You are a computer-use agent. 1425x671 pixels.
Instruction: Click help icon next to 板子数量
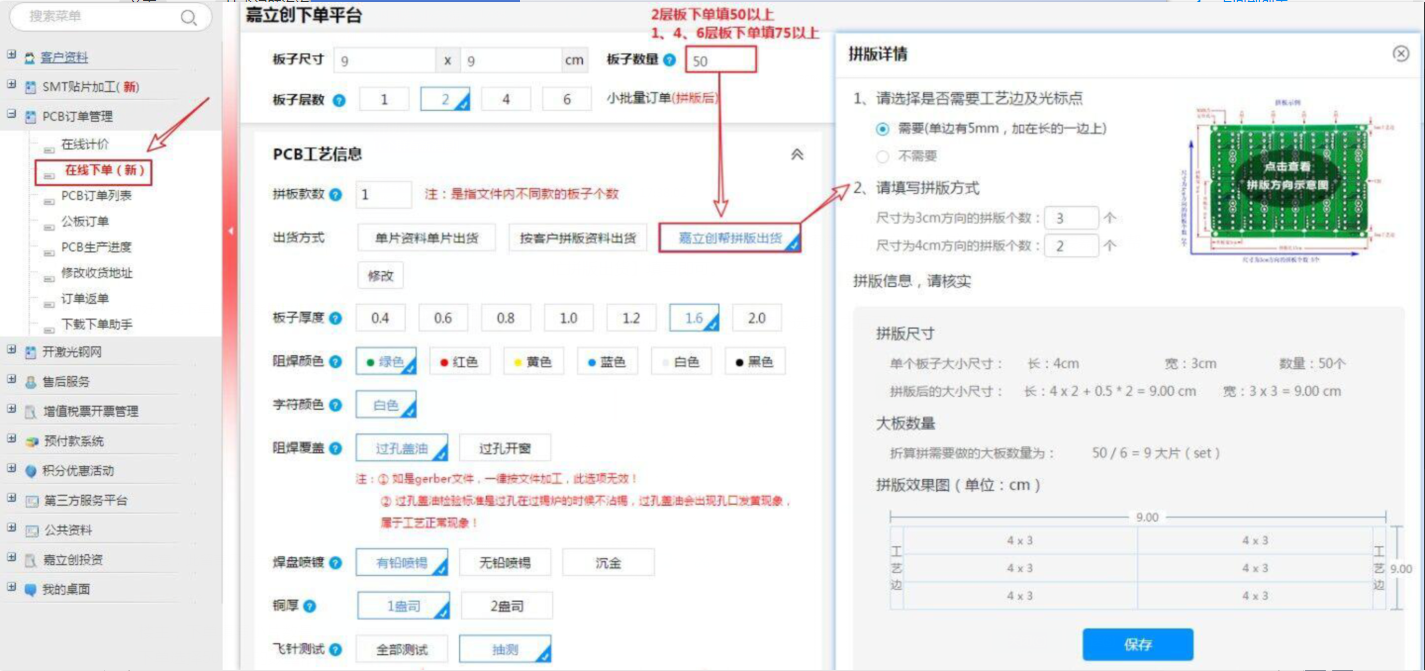tap(669, 60)
